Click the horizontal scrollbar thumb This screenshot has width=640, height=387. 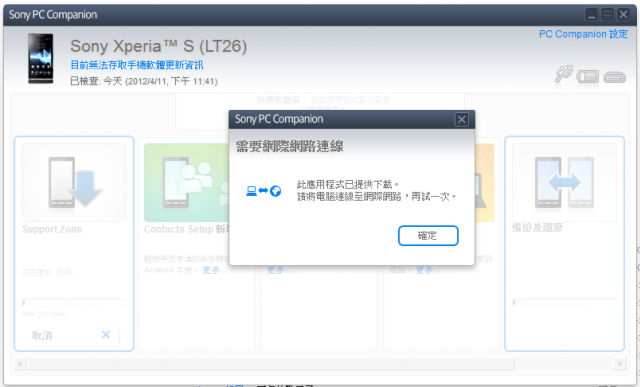[271, 363]
